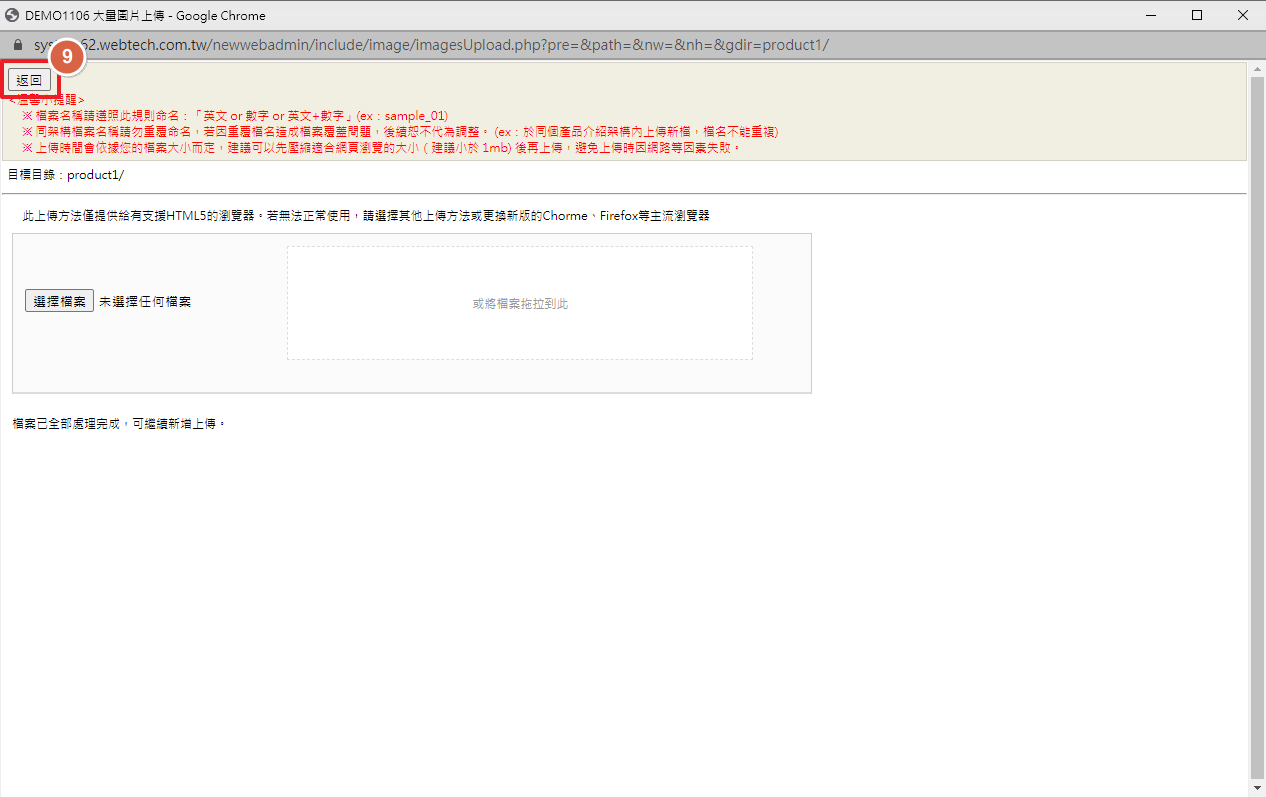1266x797 pixels.
Task: Click the scrollbar up arrow
Action: coord(1257,69)
